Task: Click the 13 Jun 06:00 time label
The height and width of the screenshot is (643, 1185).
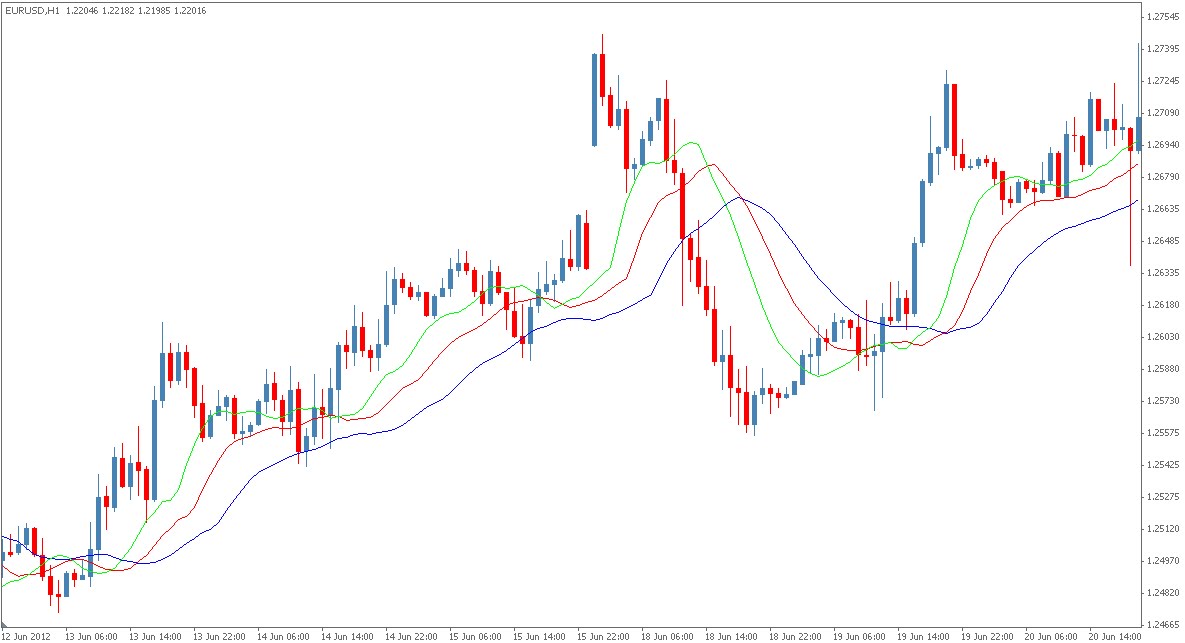Action: click(91, 636)
